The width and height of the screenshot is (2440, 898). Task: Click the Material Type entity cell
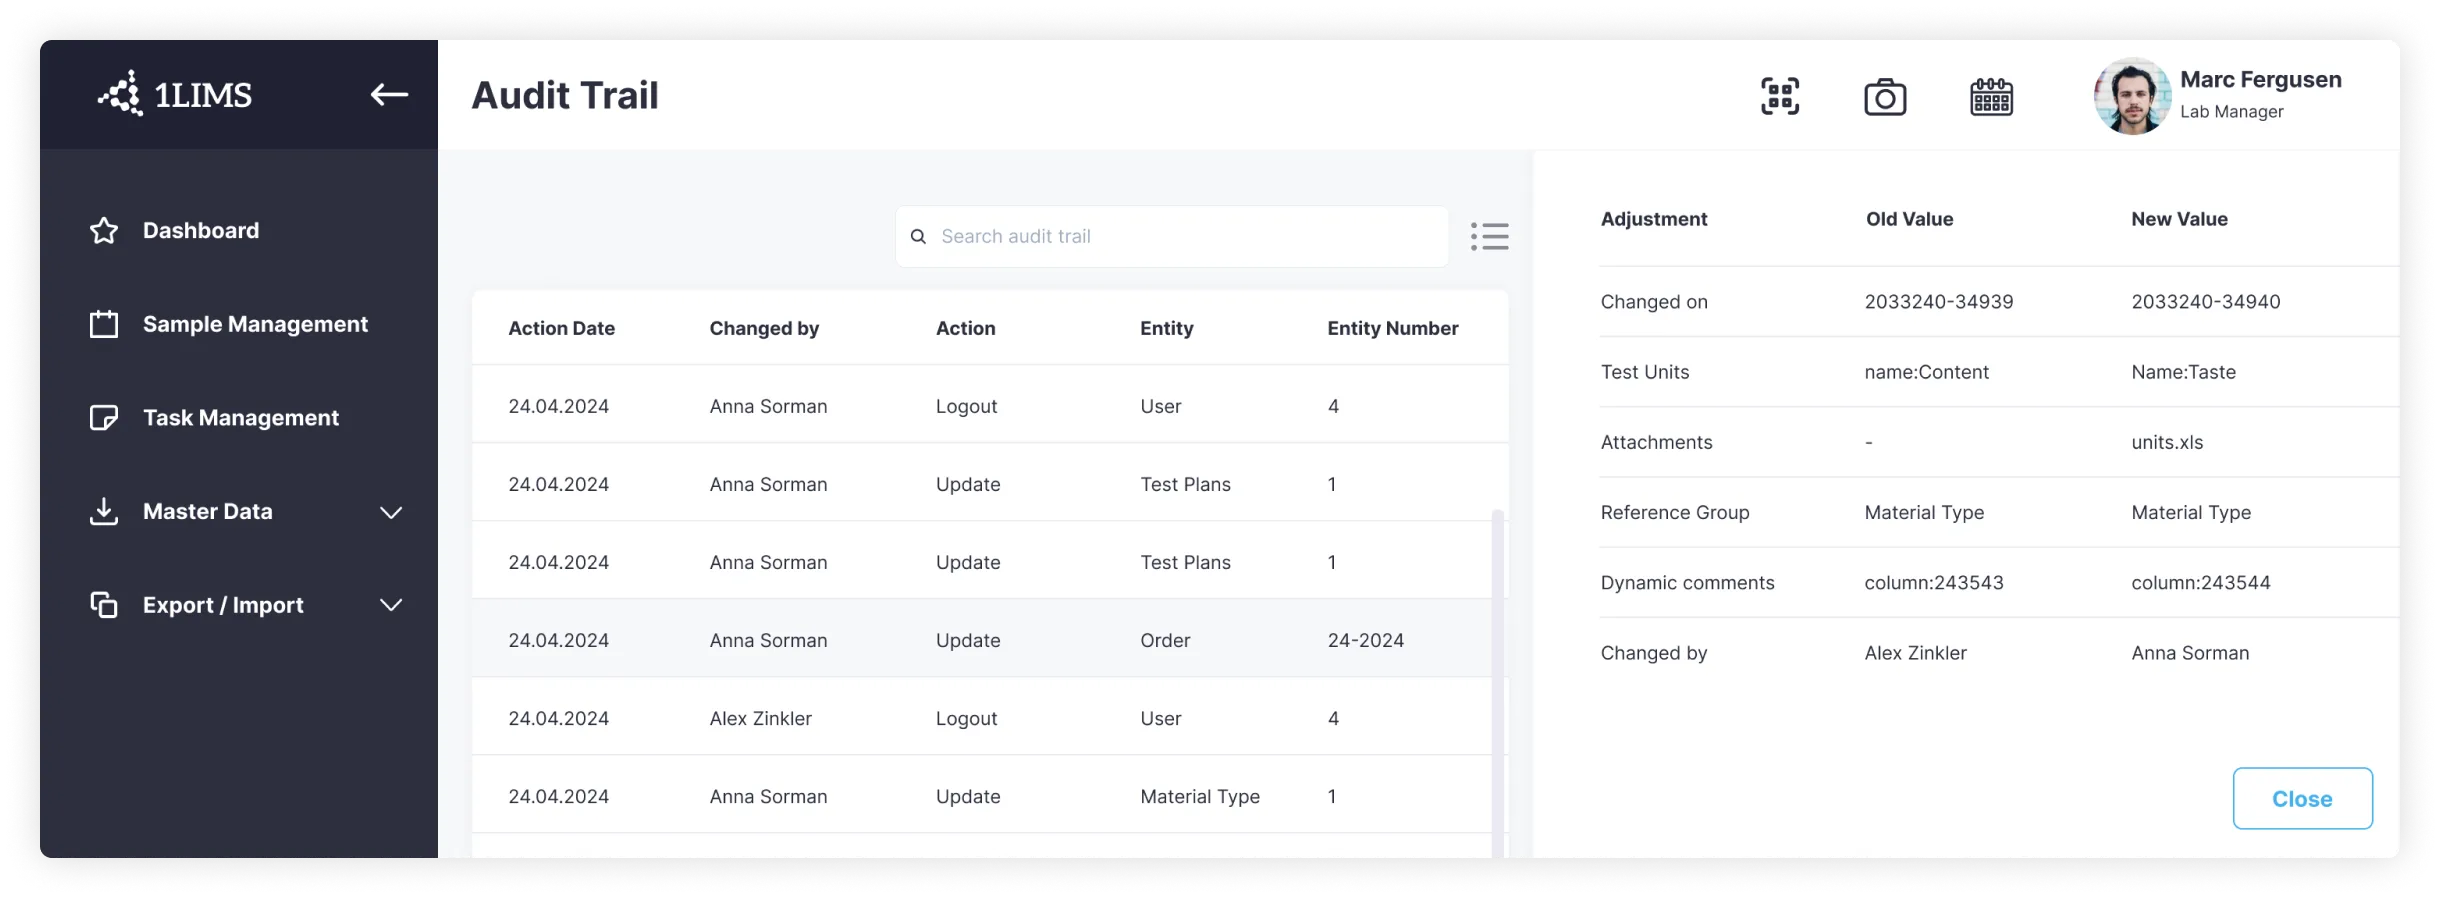(x=1200, y=796)
